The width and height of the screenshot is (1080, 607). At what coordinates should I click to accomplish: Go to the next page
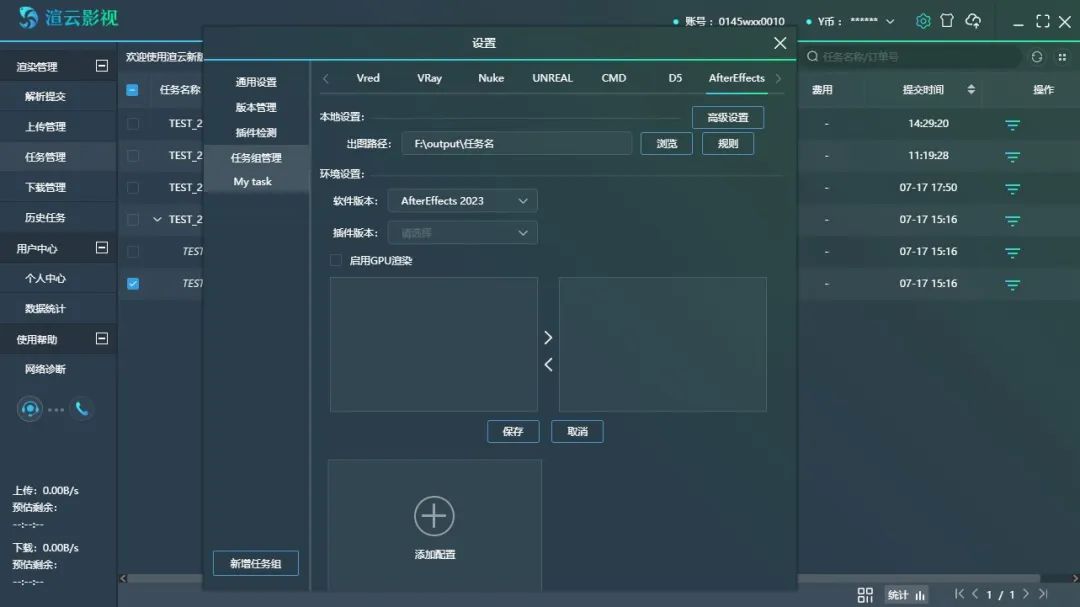tap(1026, 593)
